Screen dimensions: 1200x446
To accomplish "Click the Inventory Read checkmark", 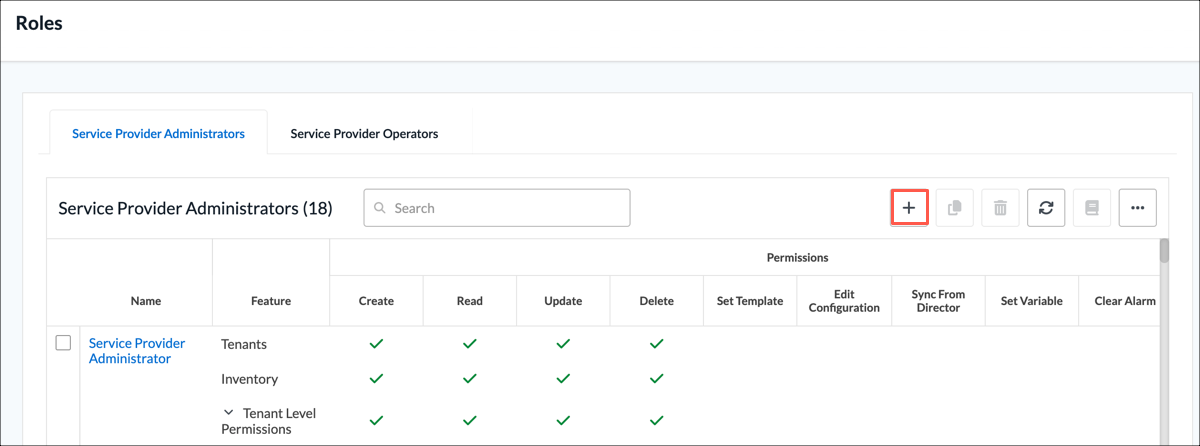I will [x=470, y=379].
